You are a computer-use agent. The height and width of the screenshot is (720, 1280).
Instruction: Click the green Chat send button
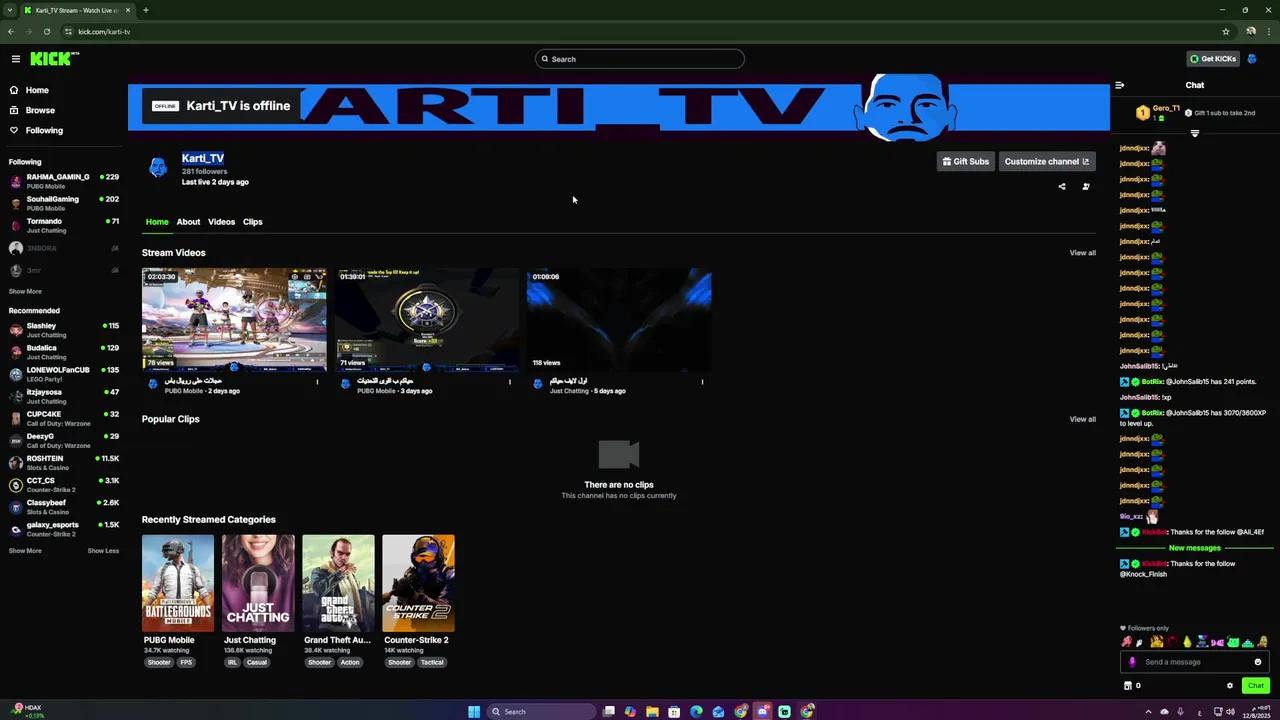coord(1256,686)
